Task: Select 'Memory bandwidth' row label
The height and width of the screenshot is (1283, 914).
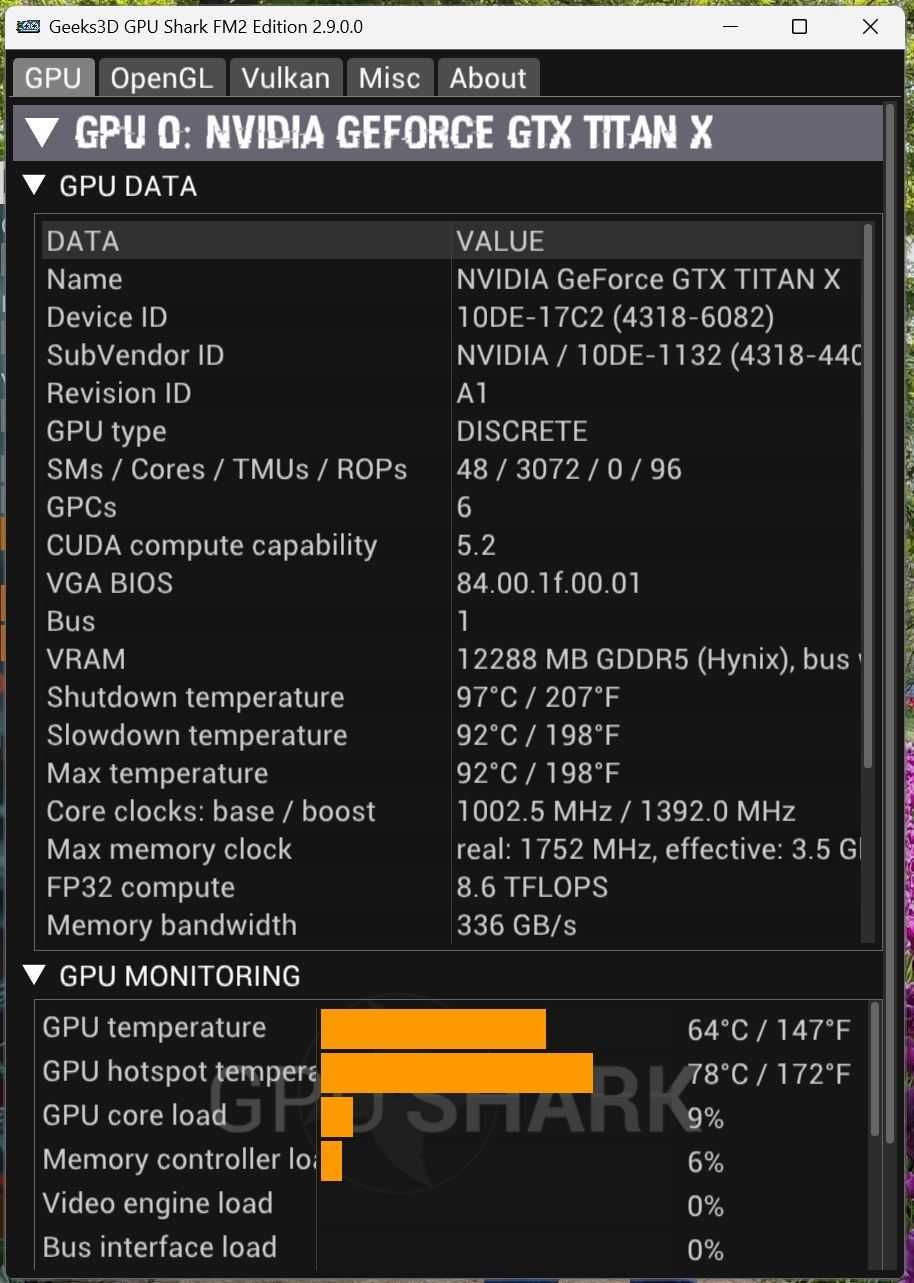Action: pos(171,925)
